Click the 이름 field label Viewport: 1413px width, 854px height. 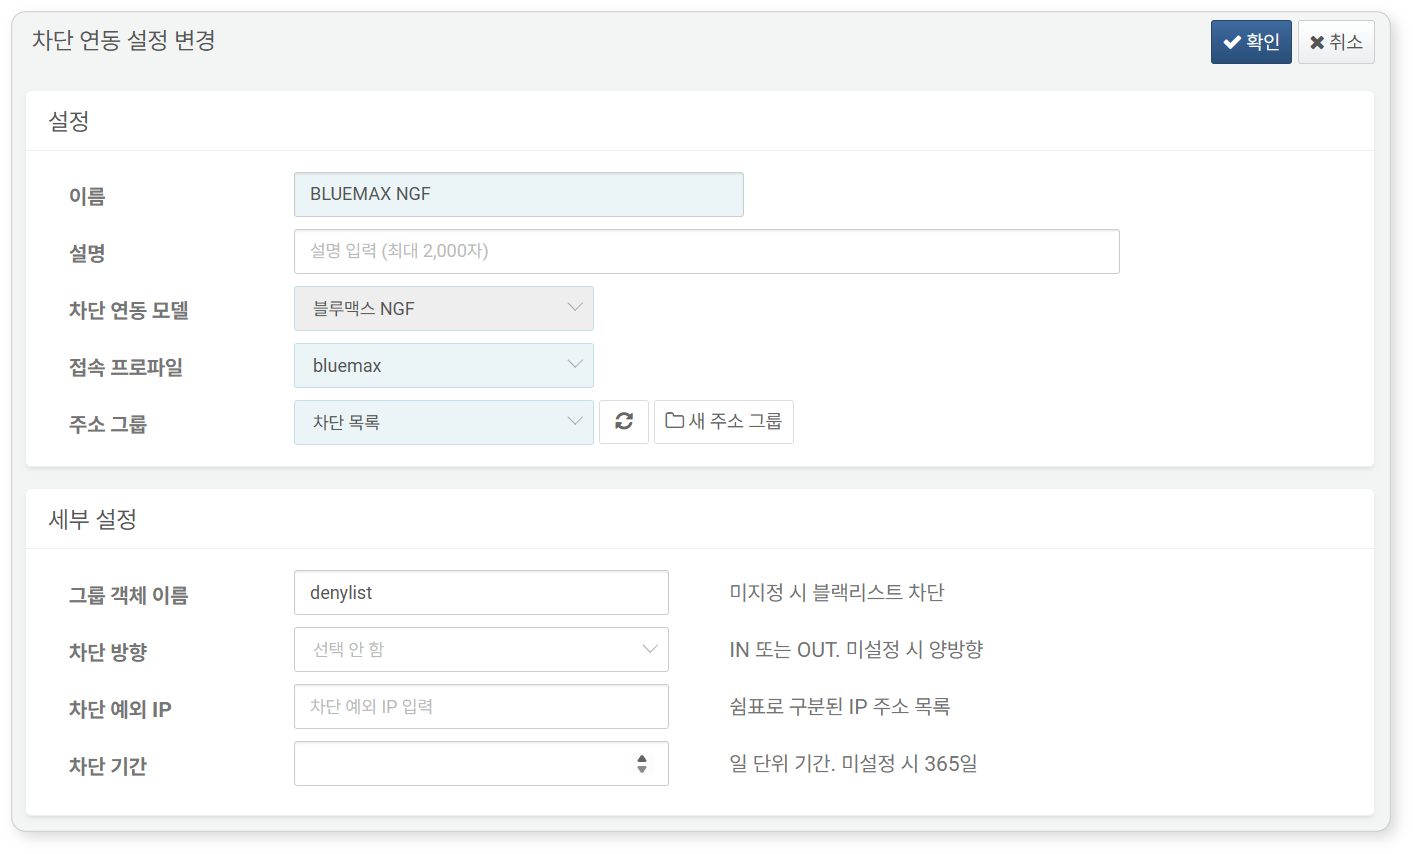pyautogui.click(x=87, y=196)
